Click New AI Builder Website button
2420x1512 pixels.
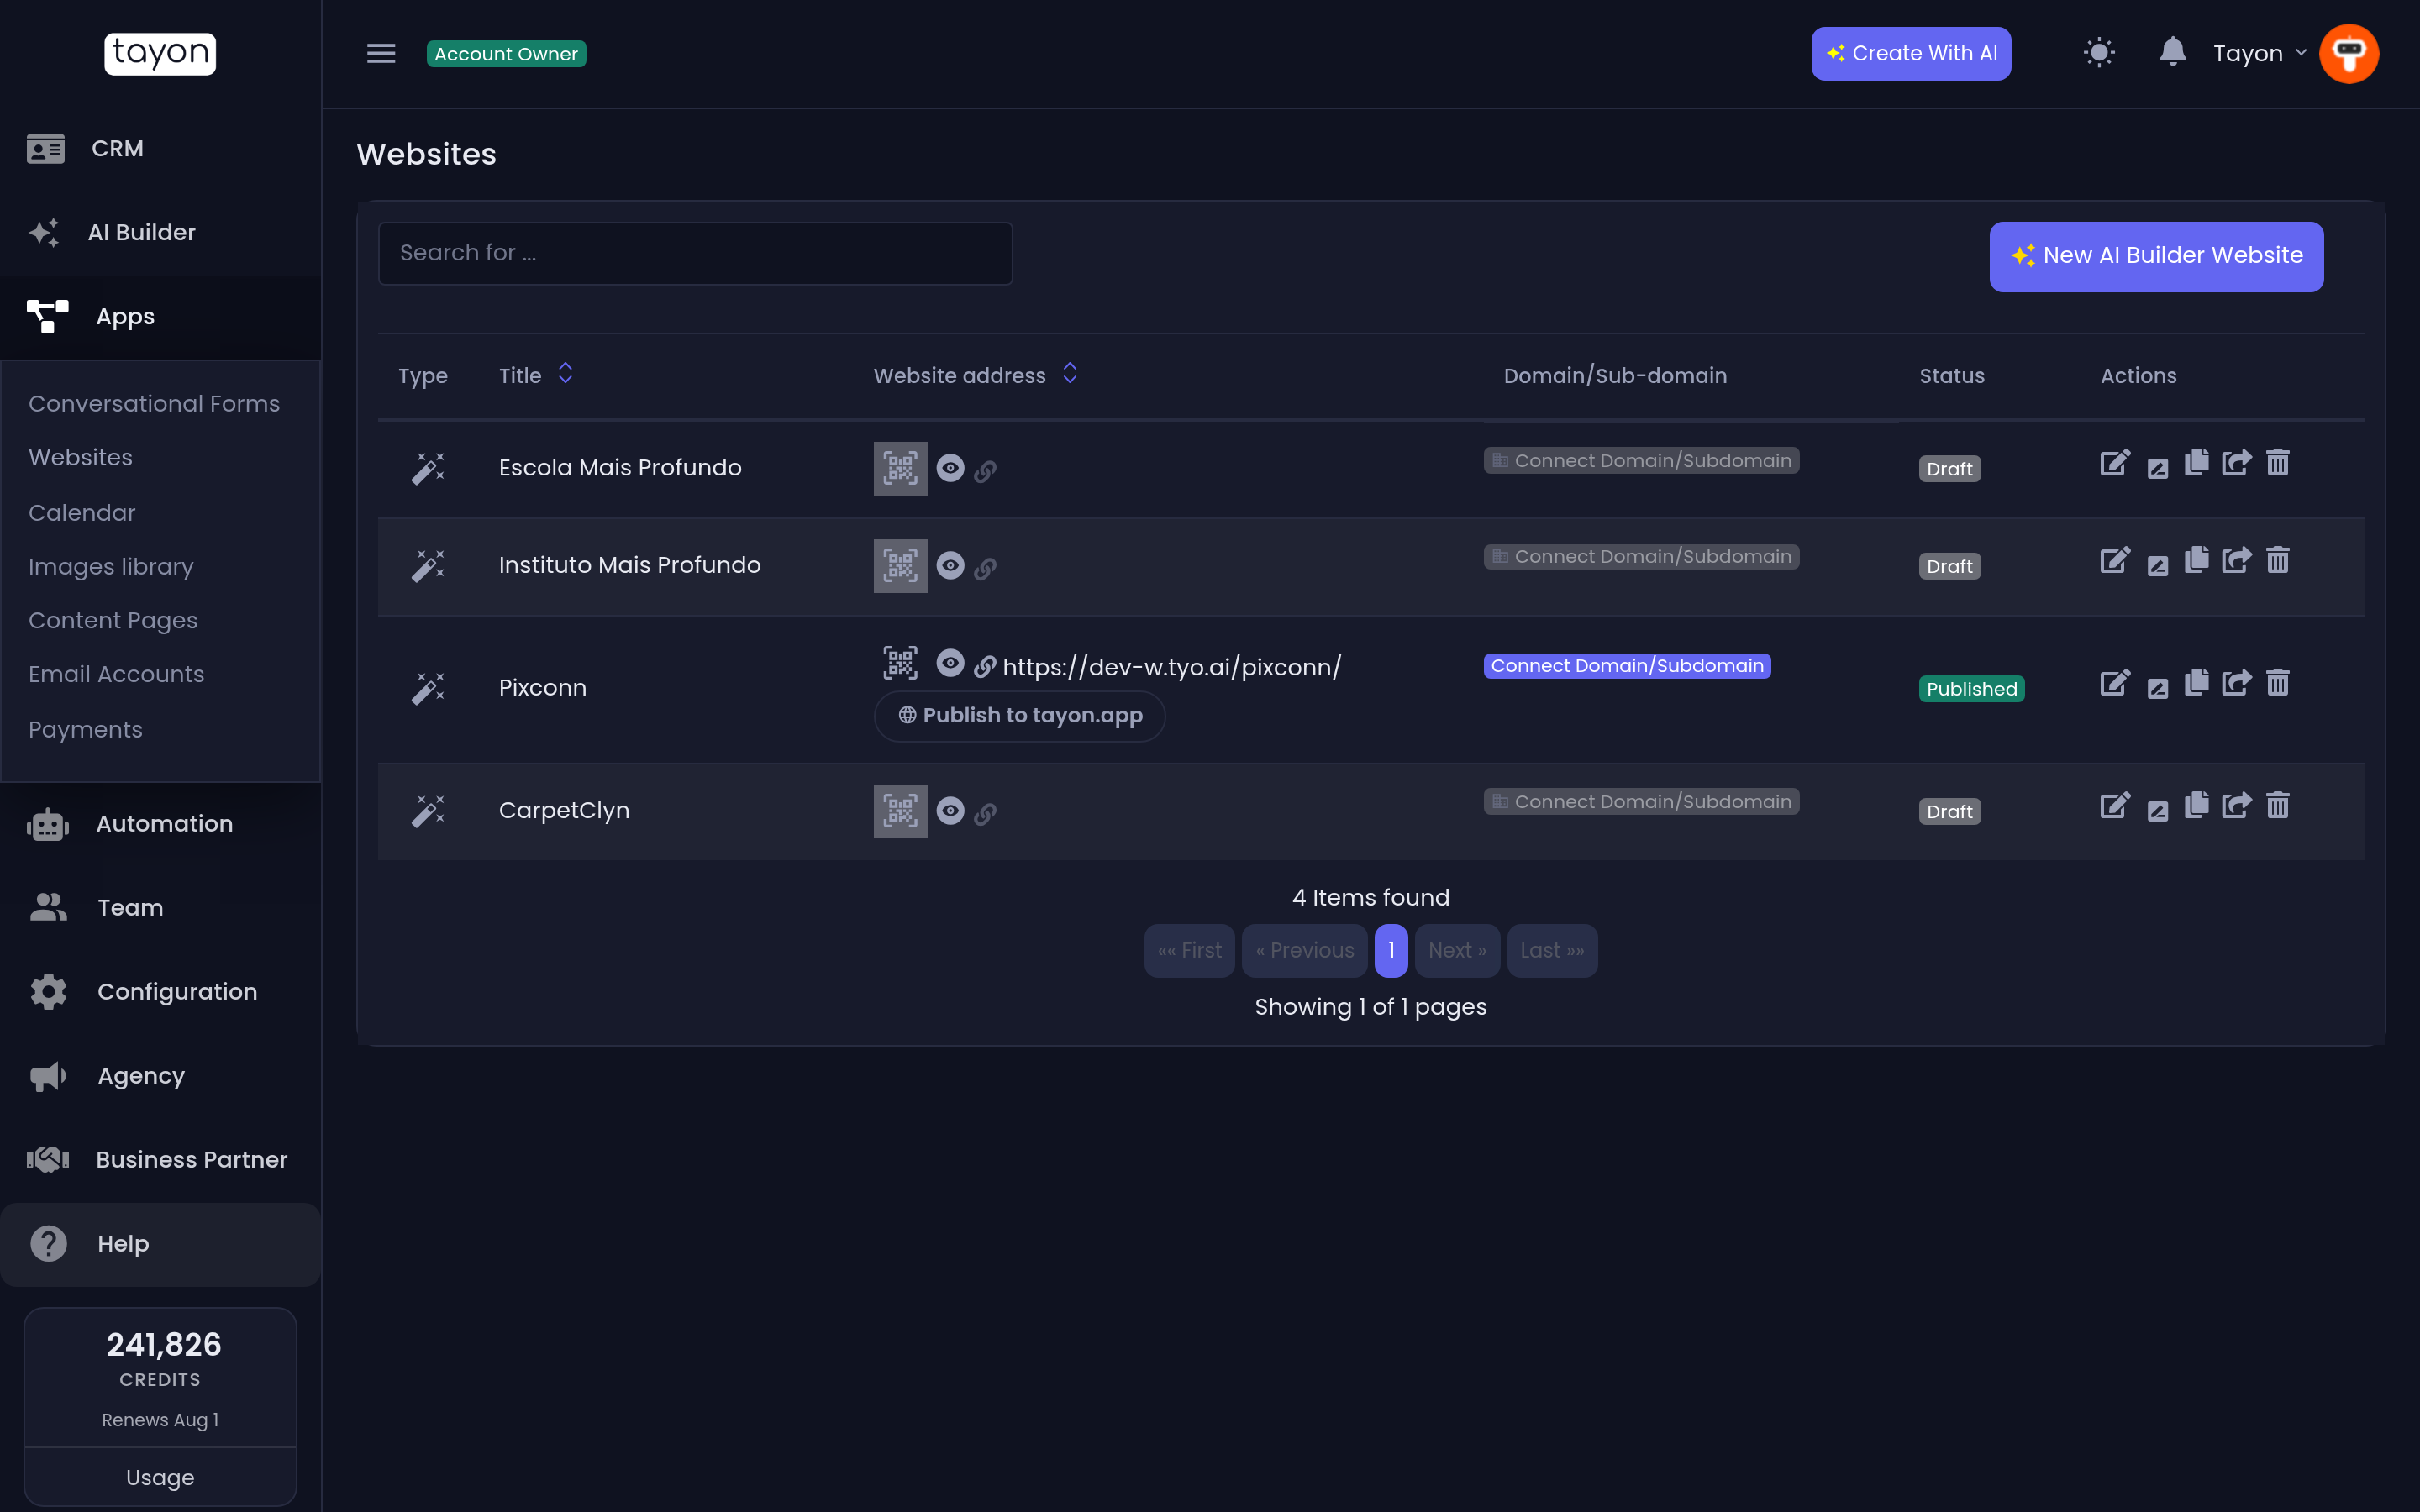coord(2156,256)
